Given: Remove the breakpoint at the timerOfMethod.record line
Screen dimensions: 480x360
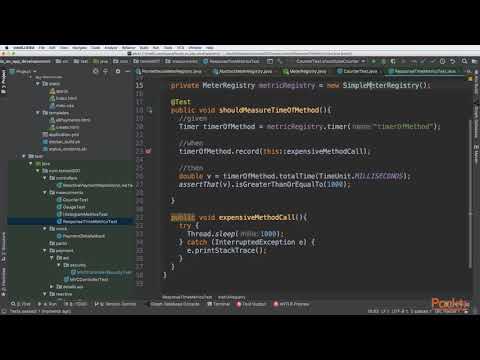Looking at the screenshot, I should coord(148,151).
